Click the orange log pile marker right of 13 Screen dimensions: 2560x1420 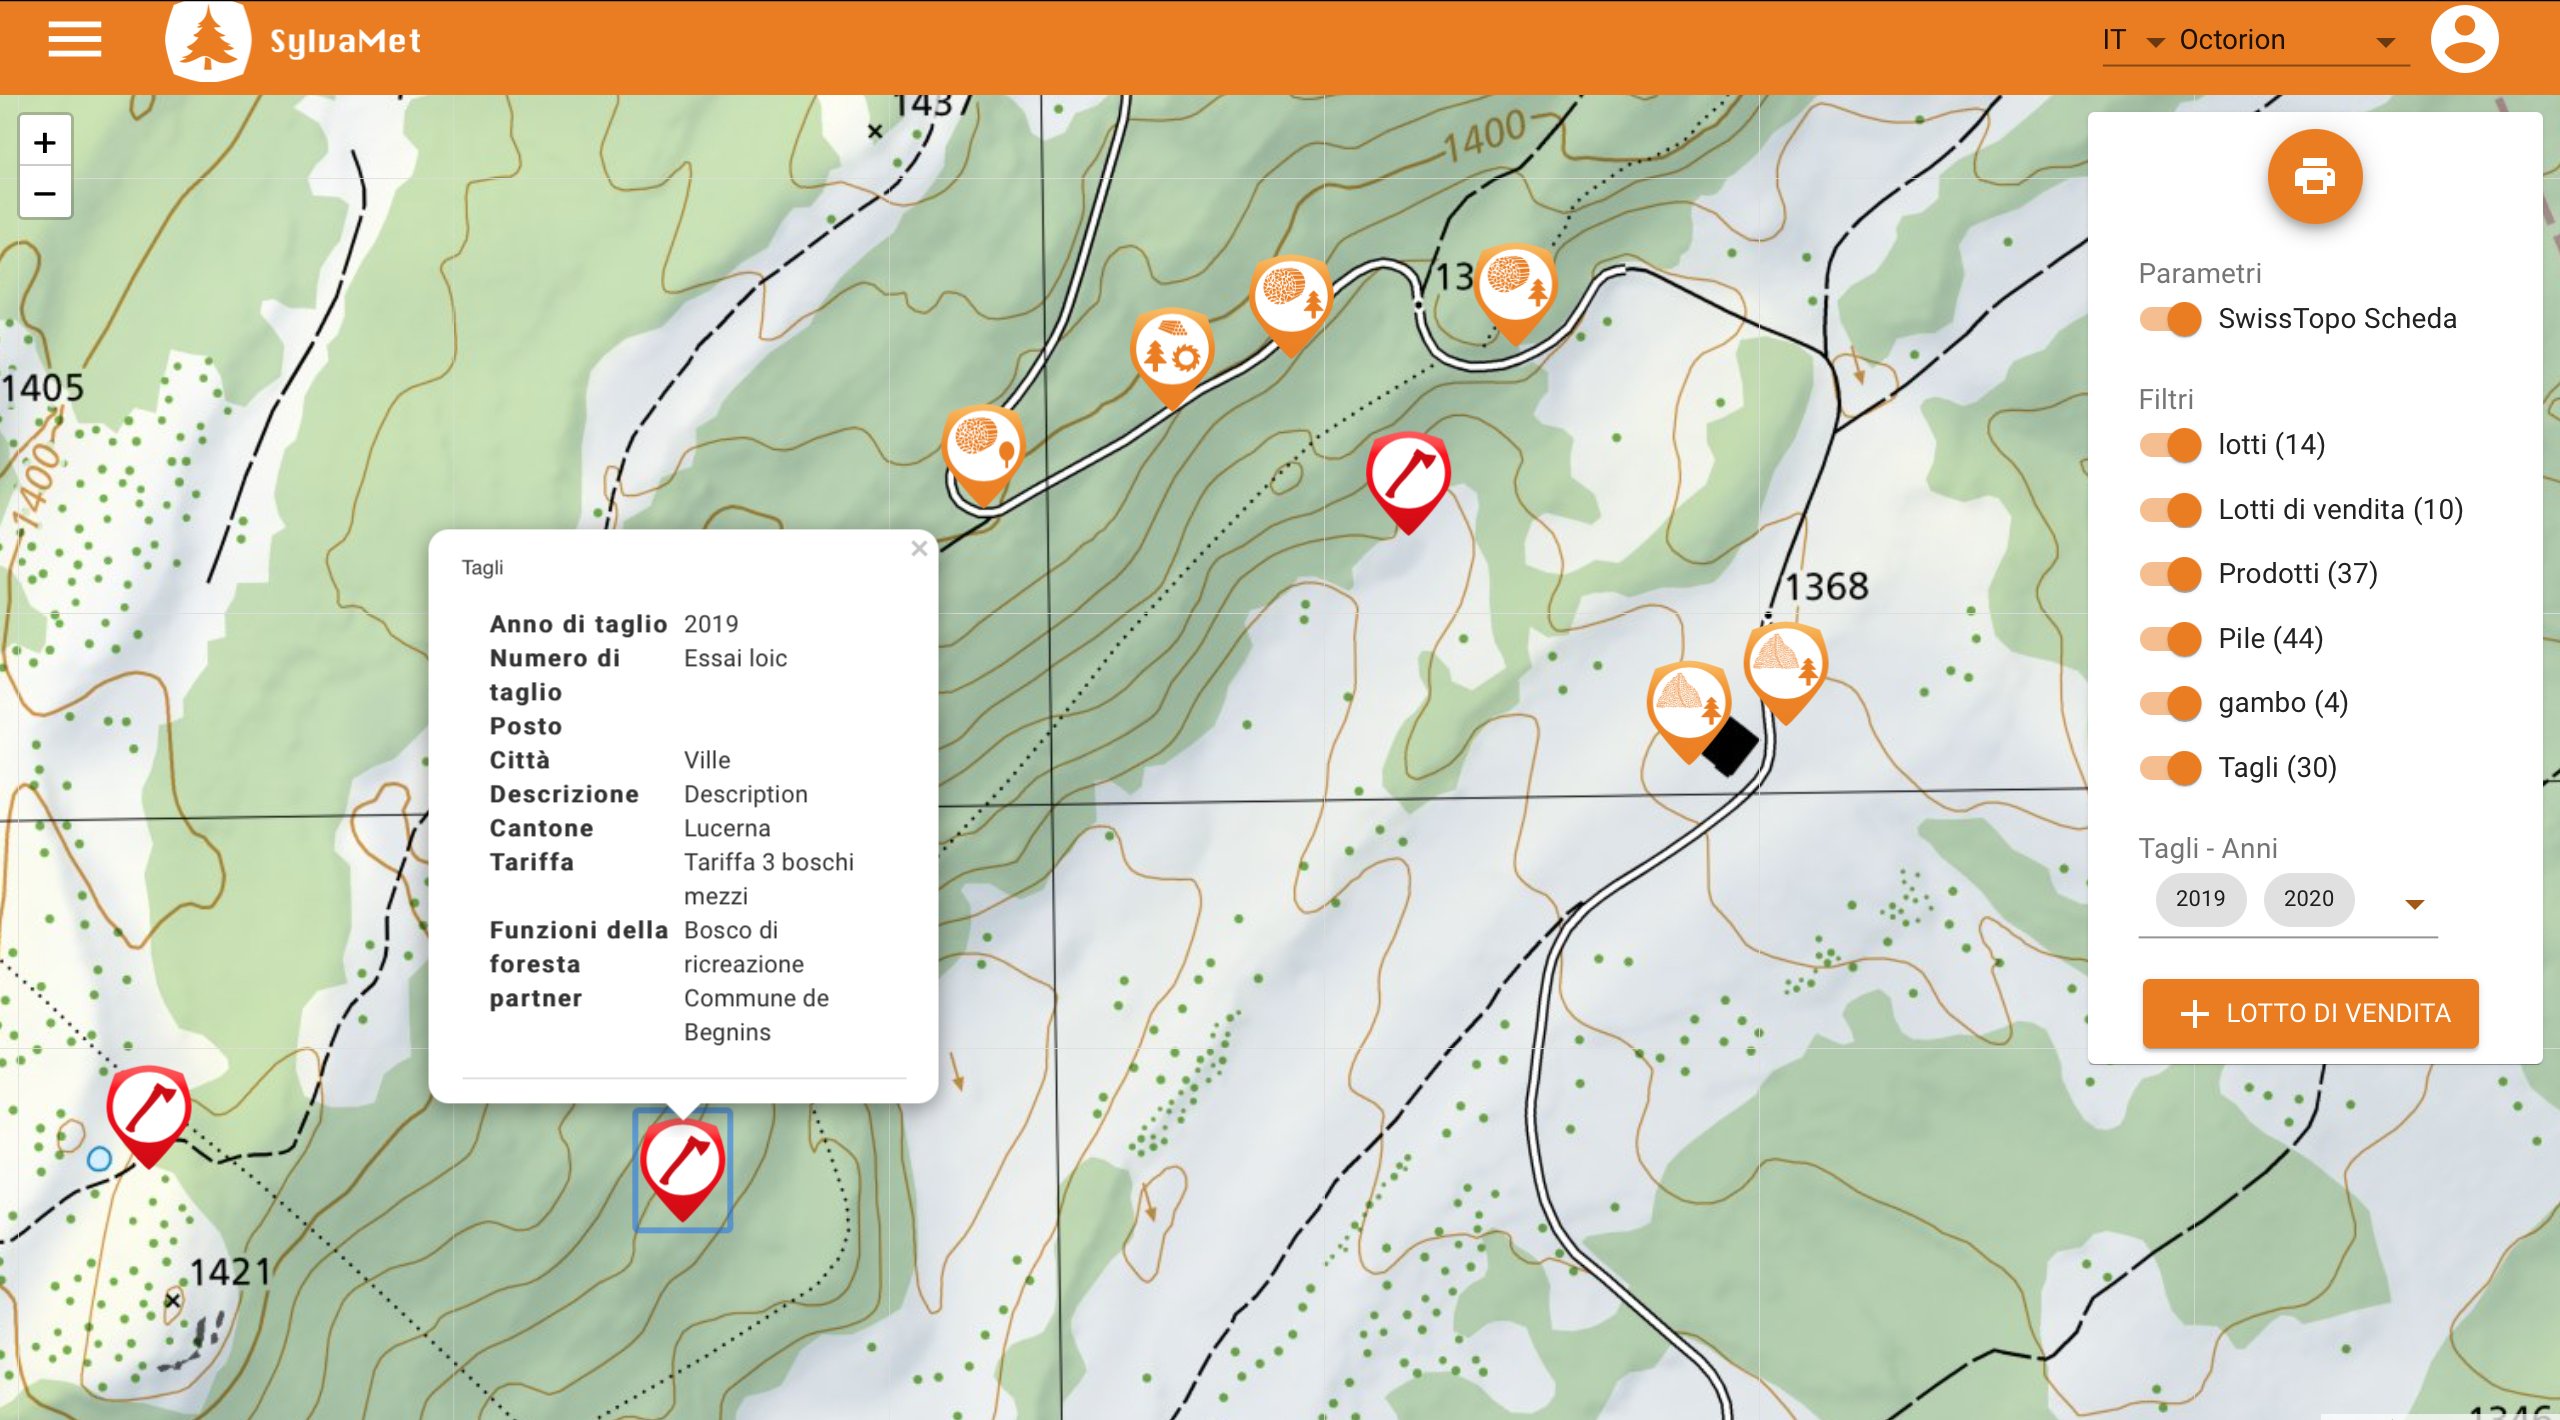pos(1515,294)
